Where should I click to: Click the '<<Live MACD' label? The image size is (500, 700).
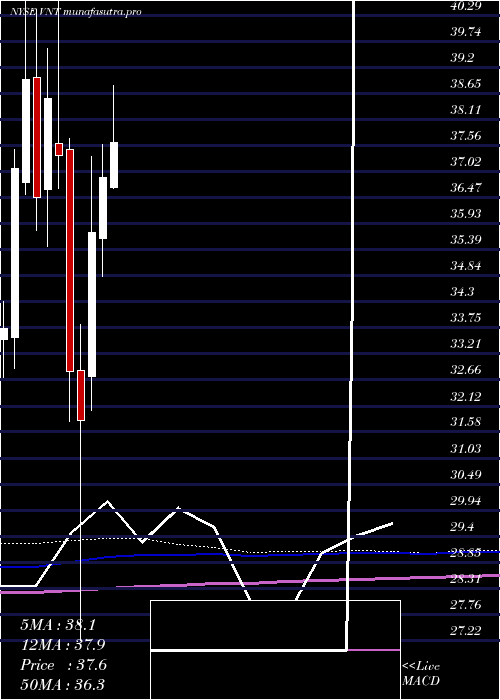(421, 673)
